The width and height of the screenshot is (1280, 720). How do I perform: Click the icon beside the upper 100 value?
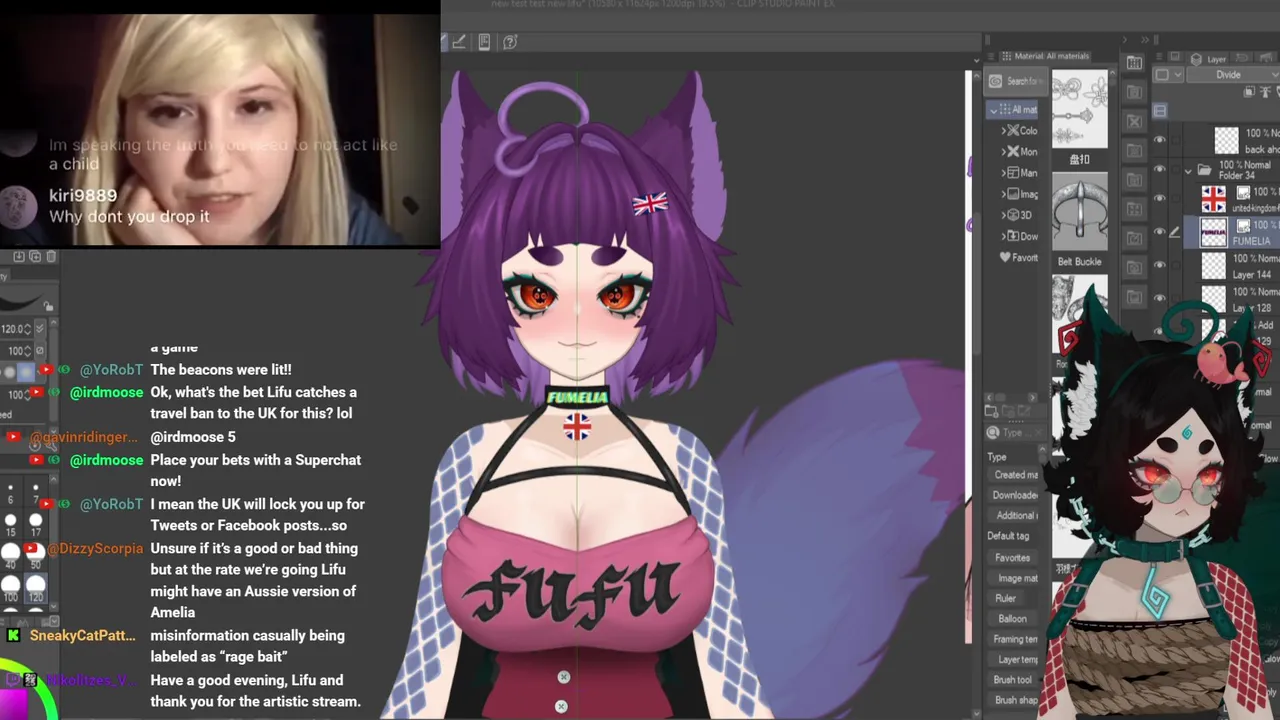[x=41, y=350]
